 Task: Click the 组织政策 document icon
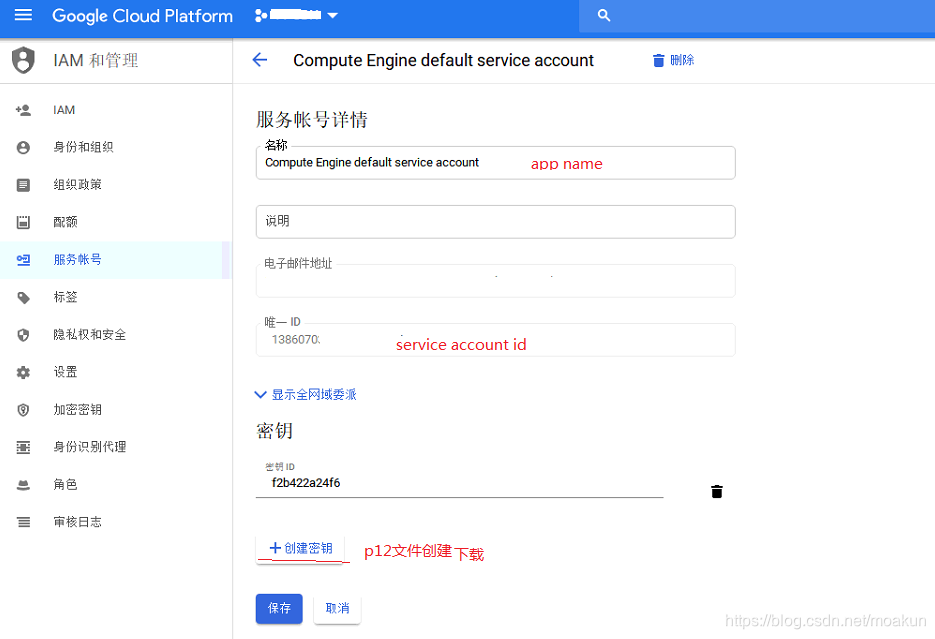[x=23, y=185]
